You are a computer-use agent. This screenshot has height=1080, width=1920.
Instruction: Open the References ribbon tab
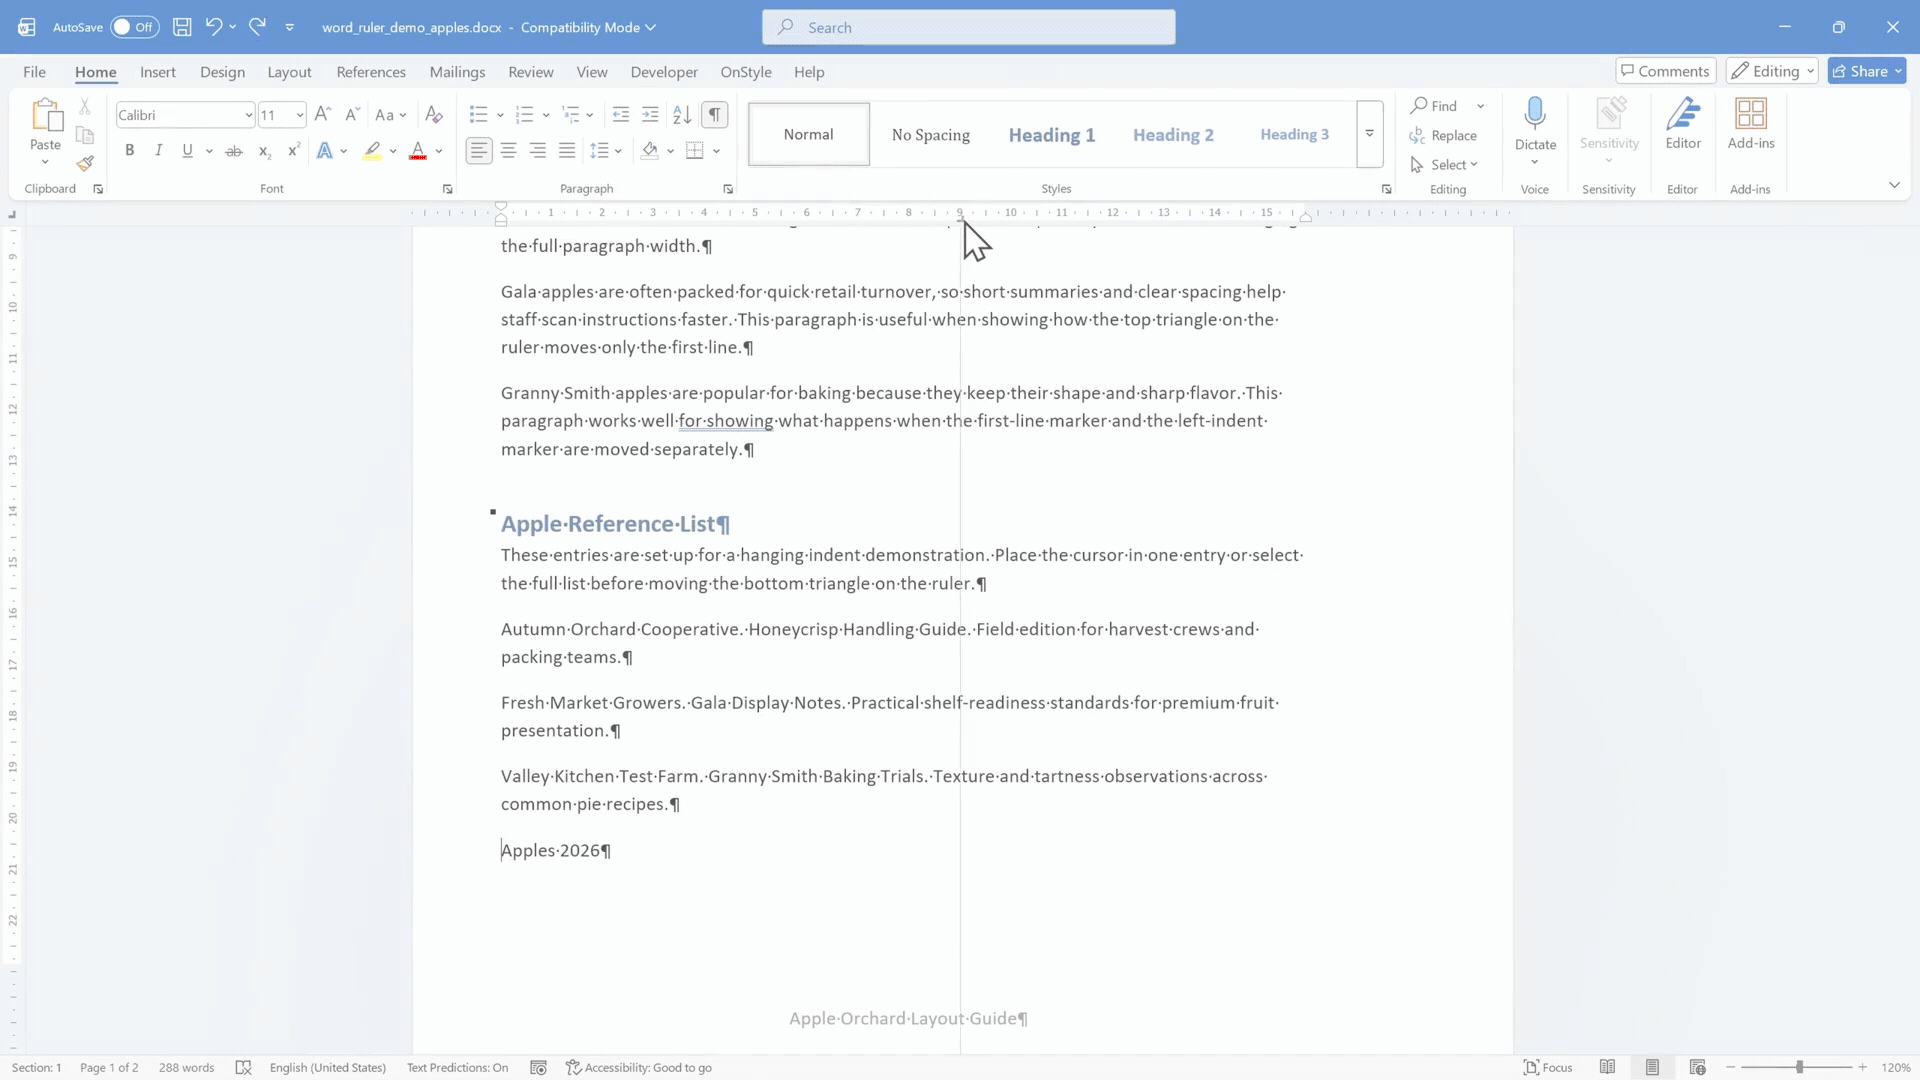pos(371,72)
